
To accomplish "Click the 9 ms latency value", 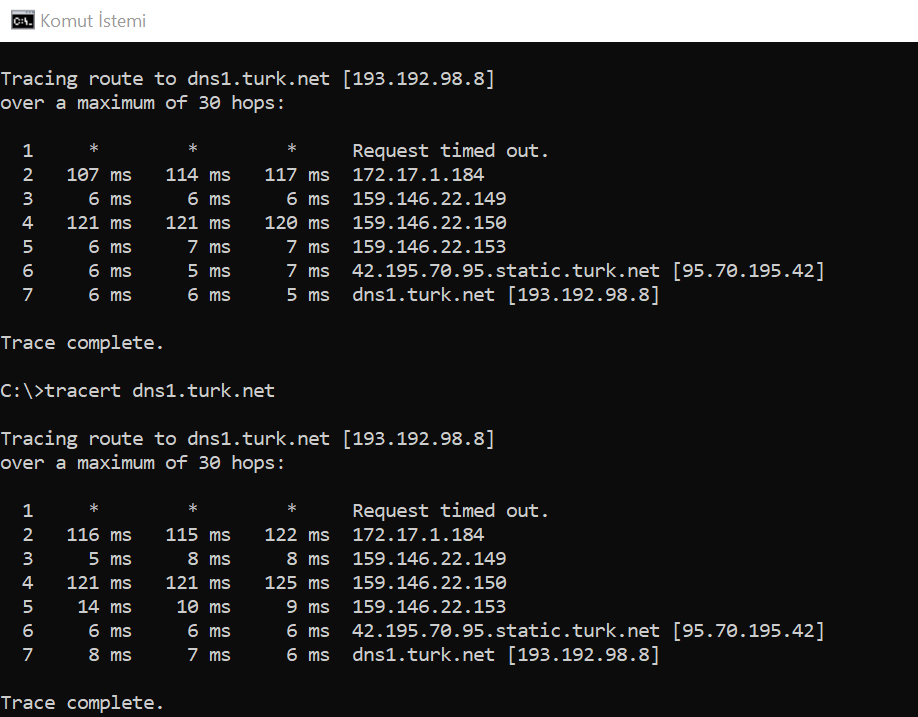I will pyautogui.click(x=308, y=606).
